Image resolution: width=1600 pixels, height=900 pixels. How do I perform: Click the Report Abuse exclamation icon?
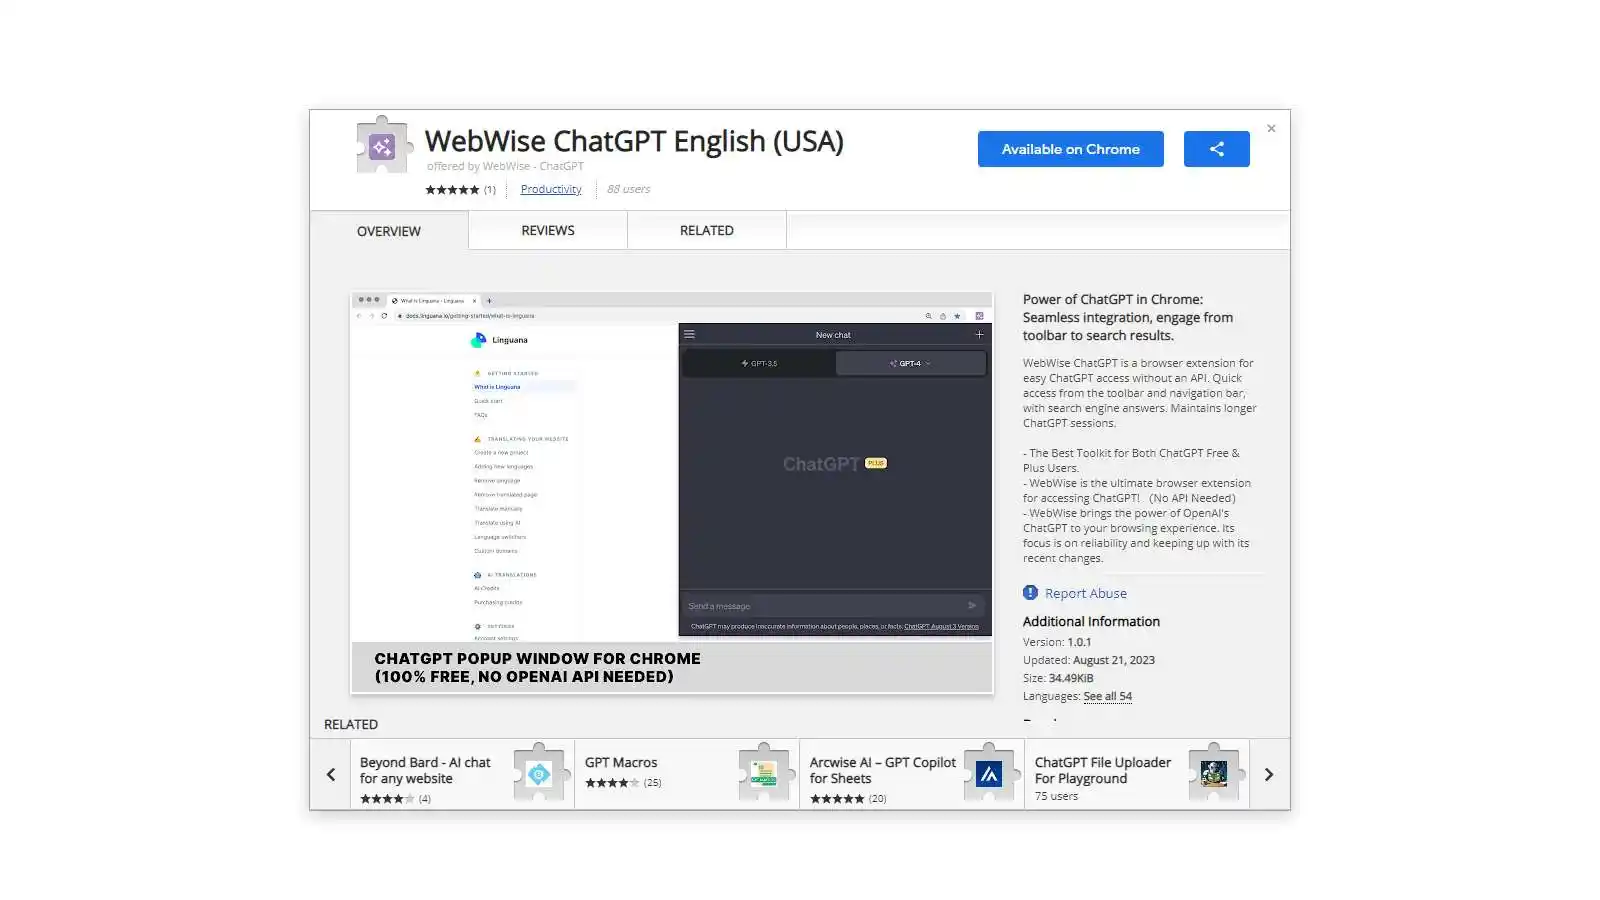click(x=1030, y=593)
